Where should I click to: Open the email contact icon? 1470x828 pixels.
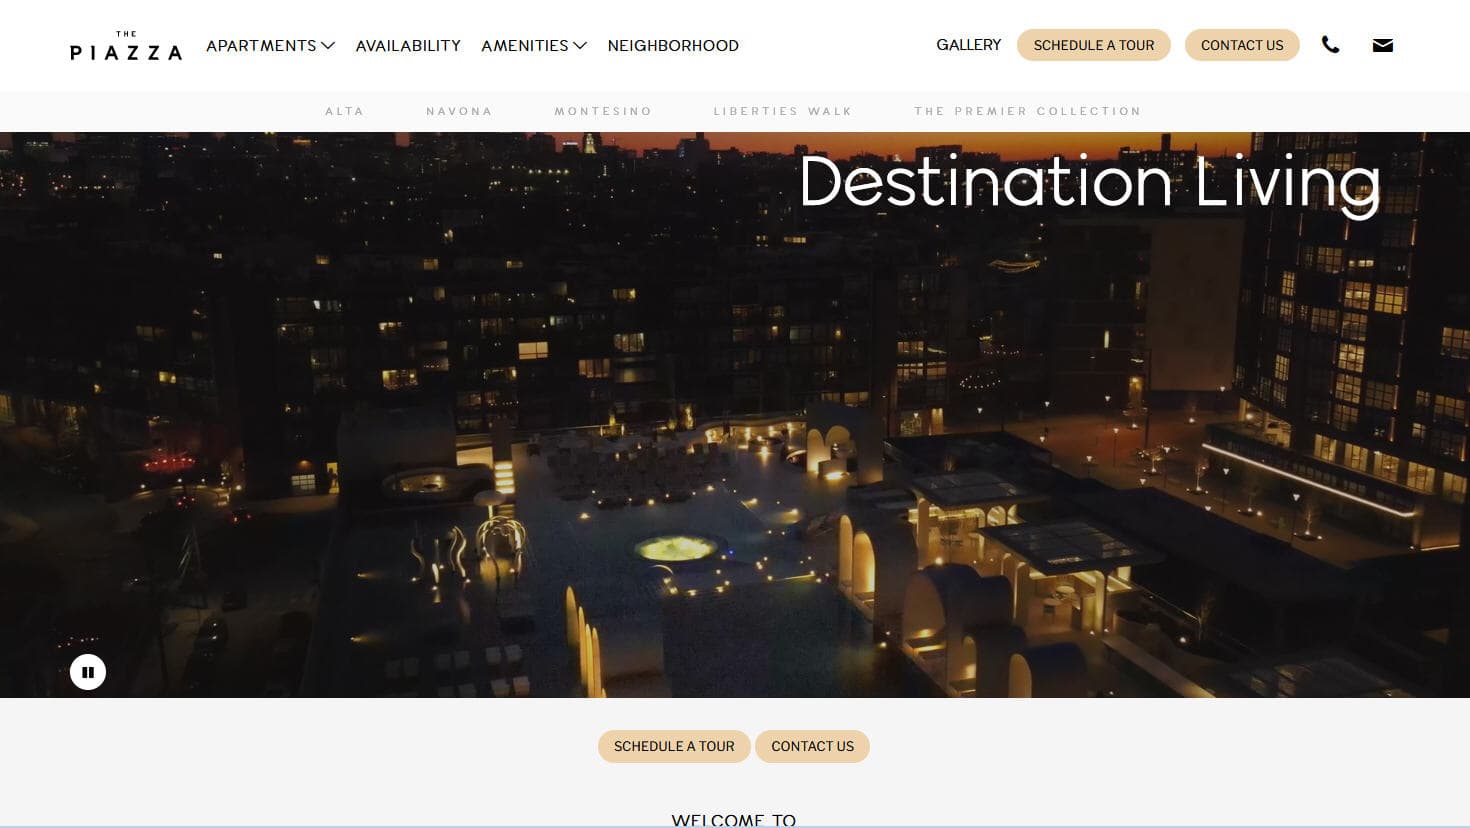point(1382,44)
